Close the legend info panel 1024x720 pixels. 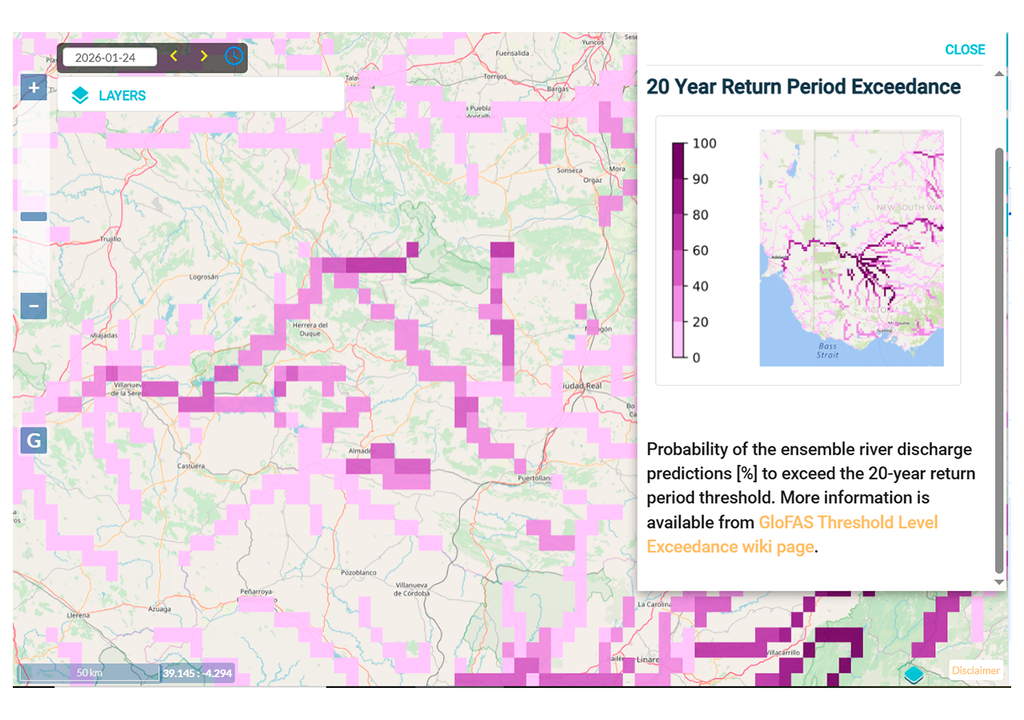(x=964, y=49)
